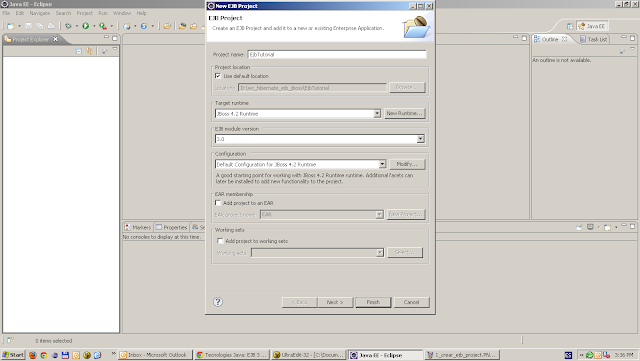This screenshot has height=361, width=640.
Task: Click the blue web services toolbar icon
Action: tap(144, 26)
